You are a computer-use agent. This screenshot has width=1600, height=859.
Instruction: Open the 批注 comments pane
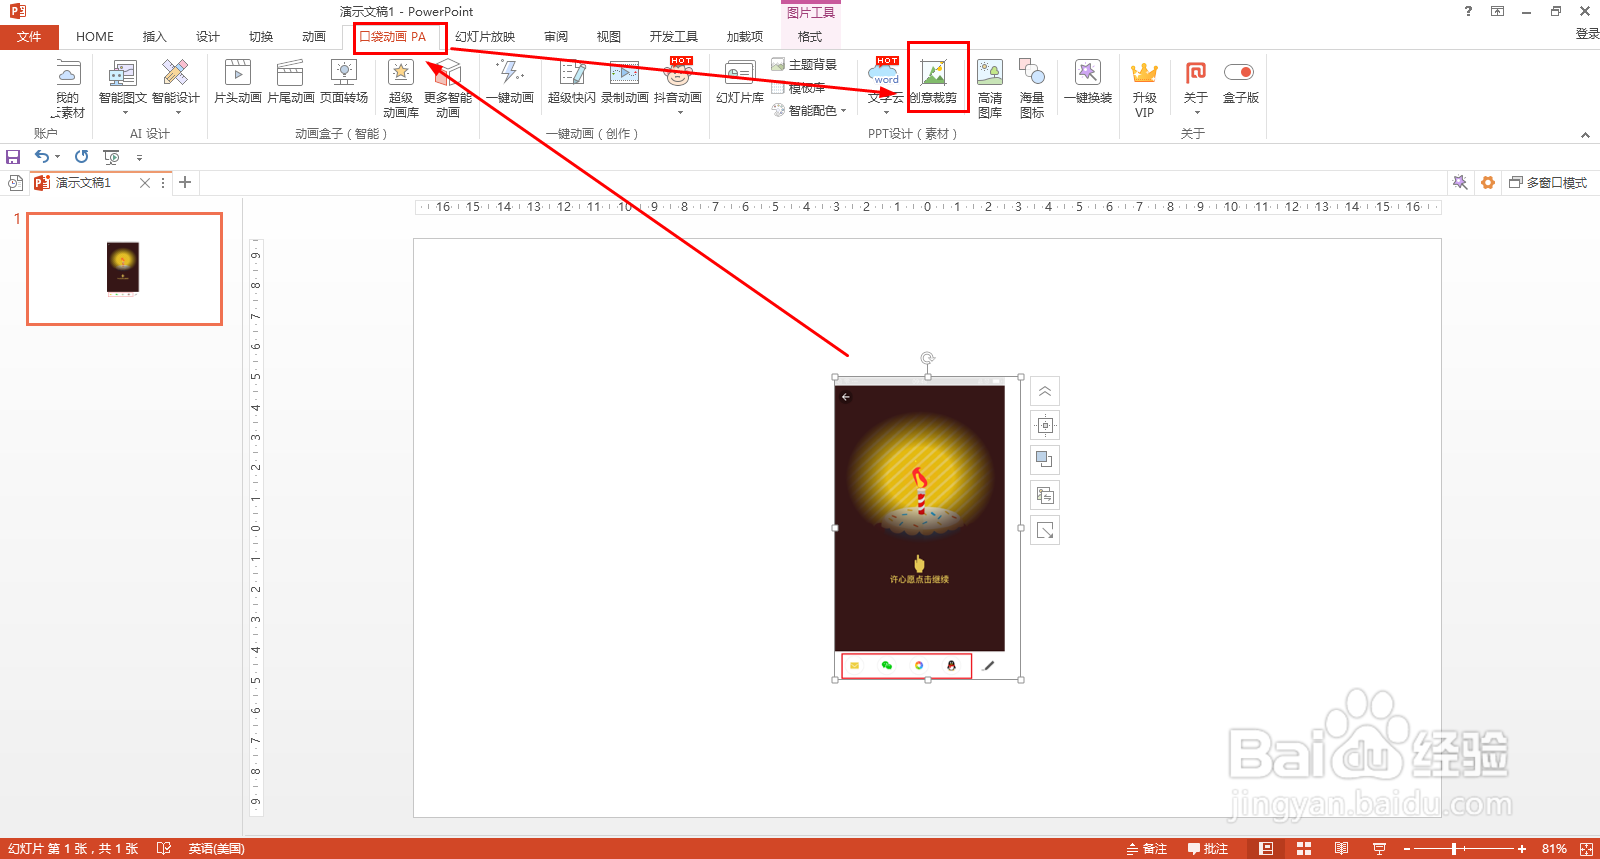[1208, 849]
